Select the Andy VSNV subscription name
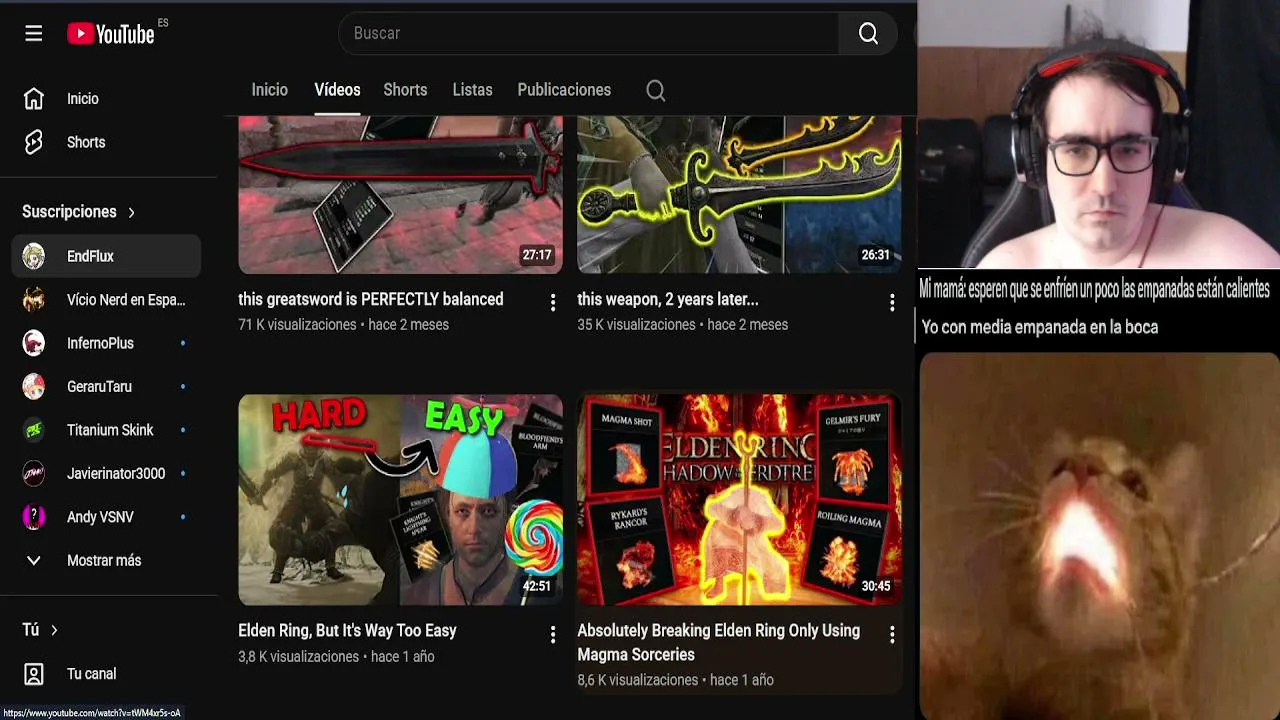 pos(100,517)
